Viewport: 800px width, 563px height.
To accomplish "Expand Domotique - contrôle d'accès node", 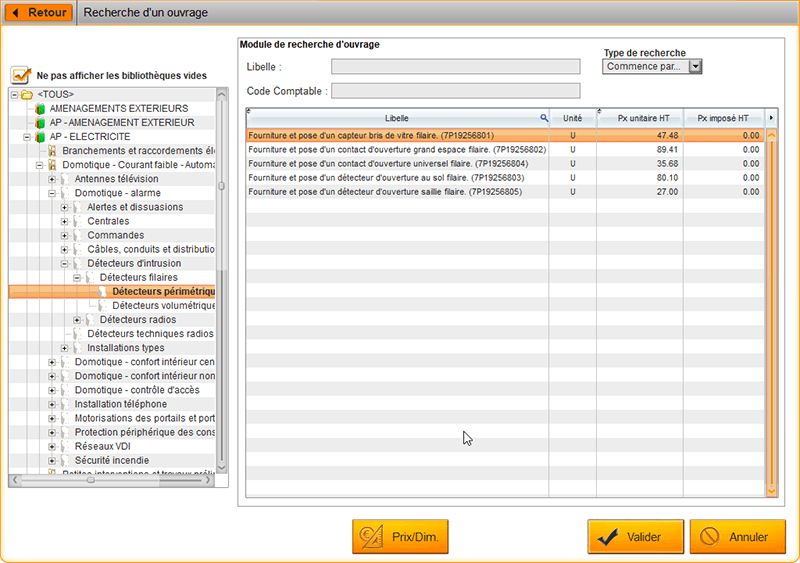I will coord(52,390).
